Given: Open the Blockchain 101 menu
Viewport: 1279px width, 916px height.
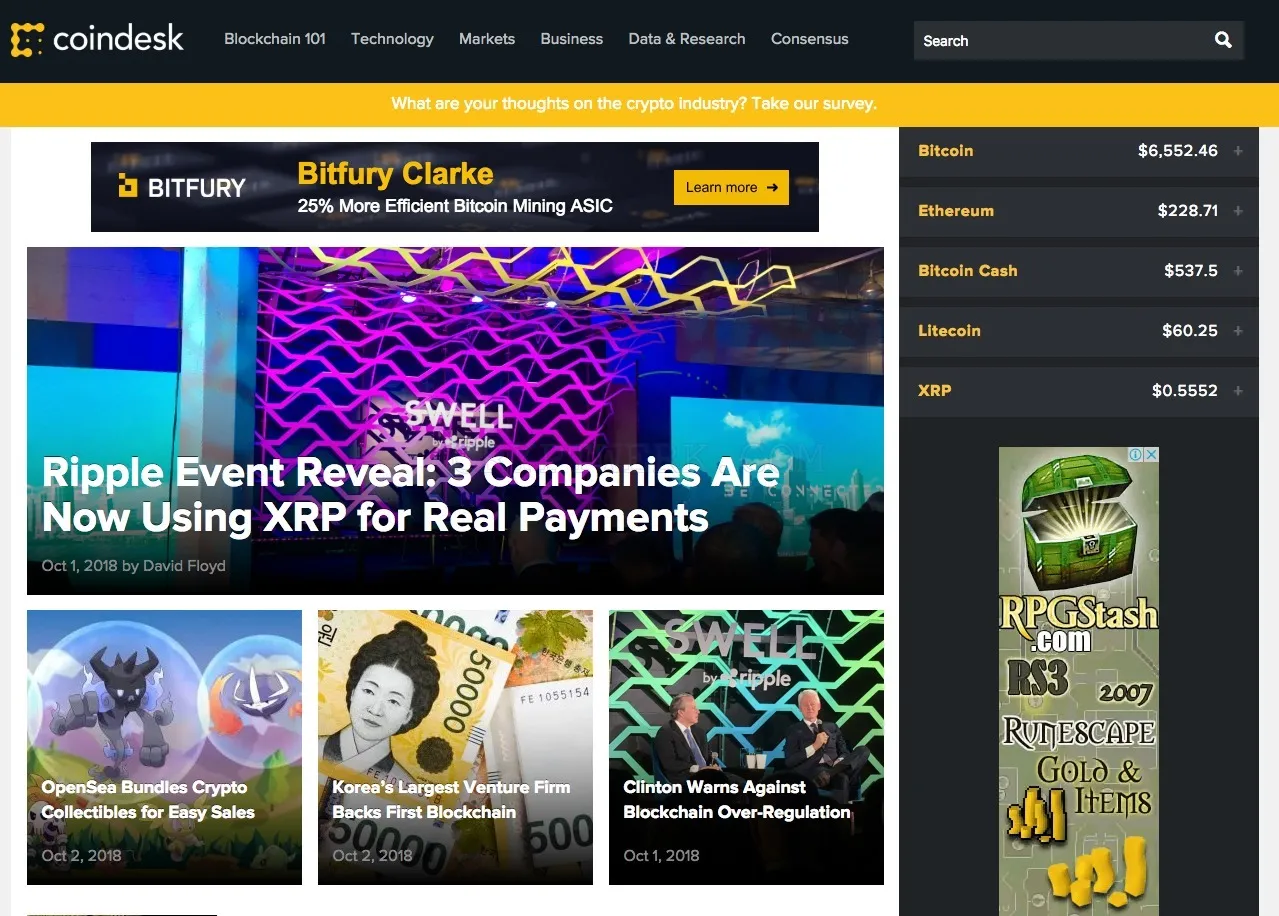Looking at the screenshot, I should pyautogui.click(x=275, y=39).
